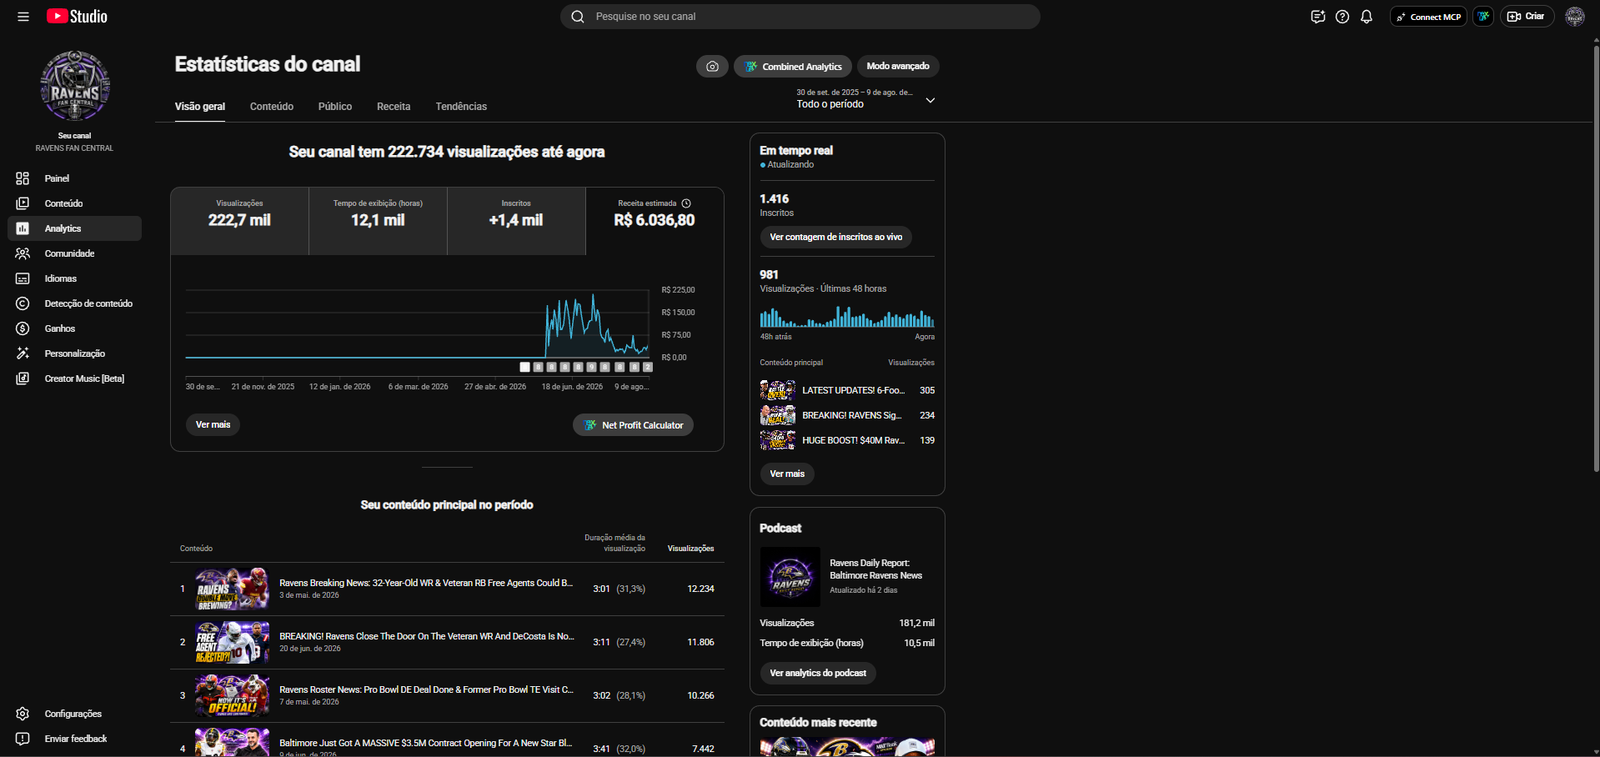
Task: Open thumbnail of BREAKING! Ravens Close The Door video
Action: point(232,643)
